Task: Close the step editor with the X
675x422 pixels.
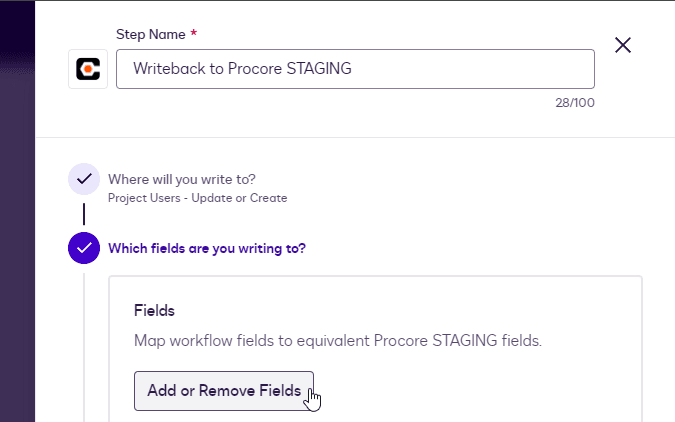Action: [x=623, y=45]
